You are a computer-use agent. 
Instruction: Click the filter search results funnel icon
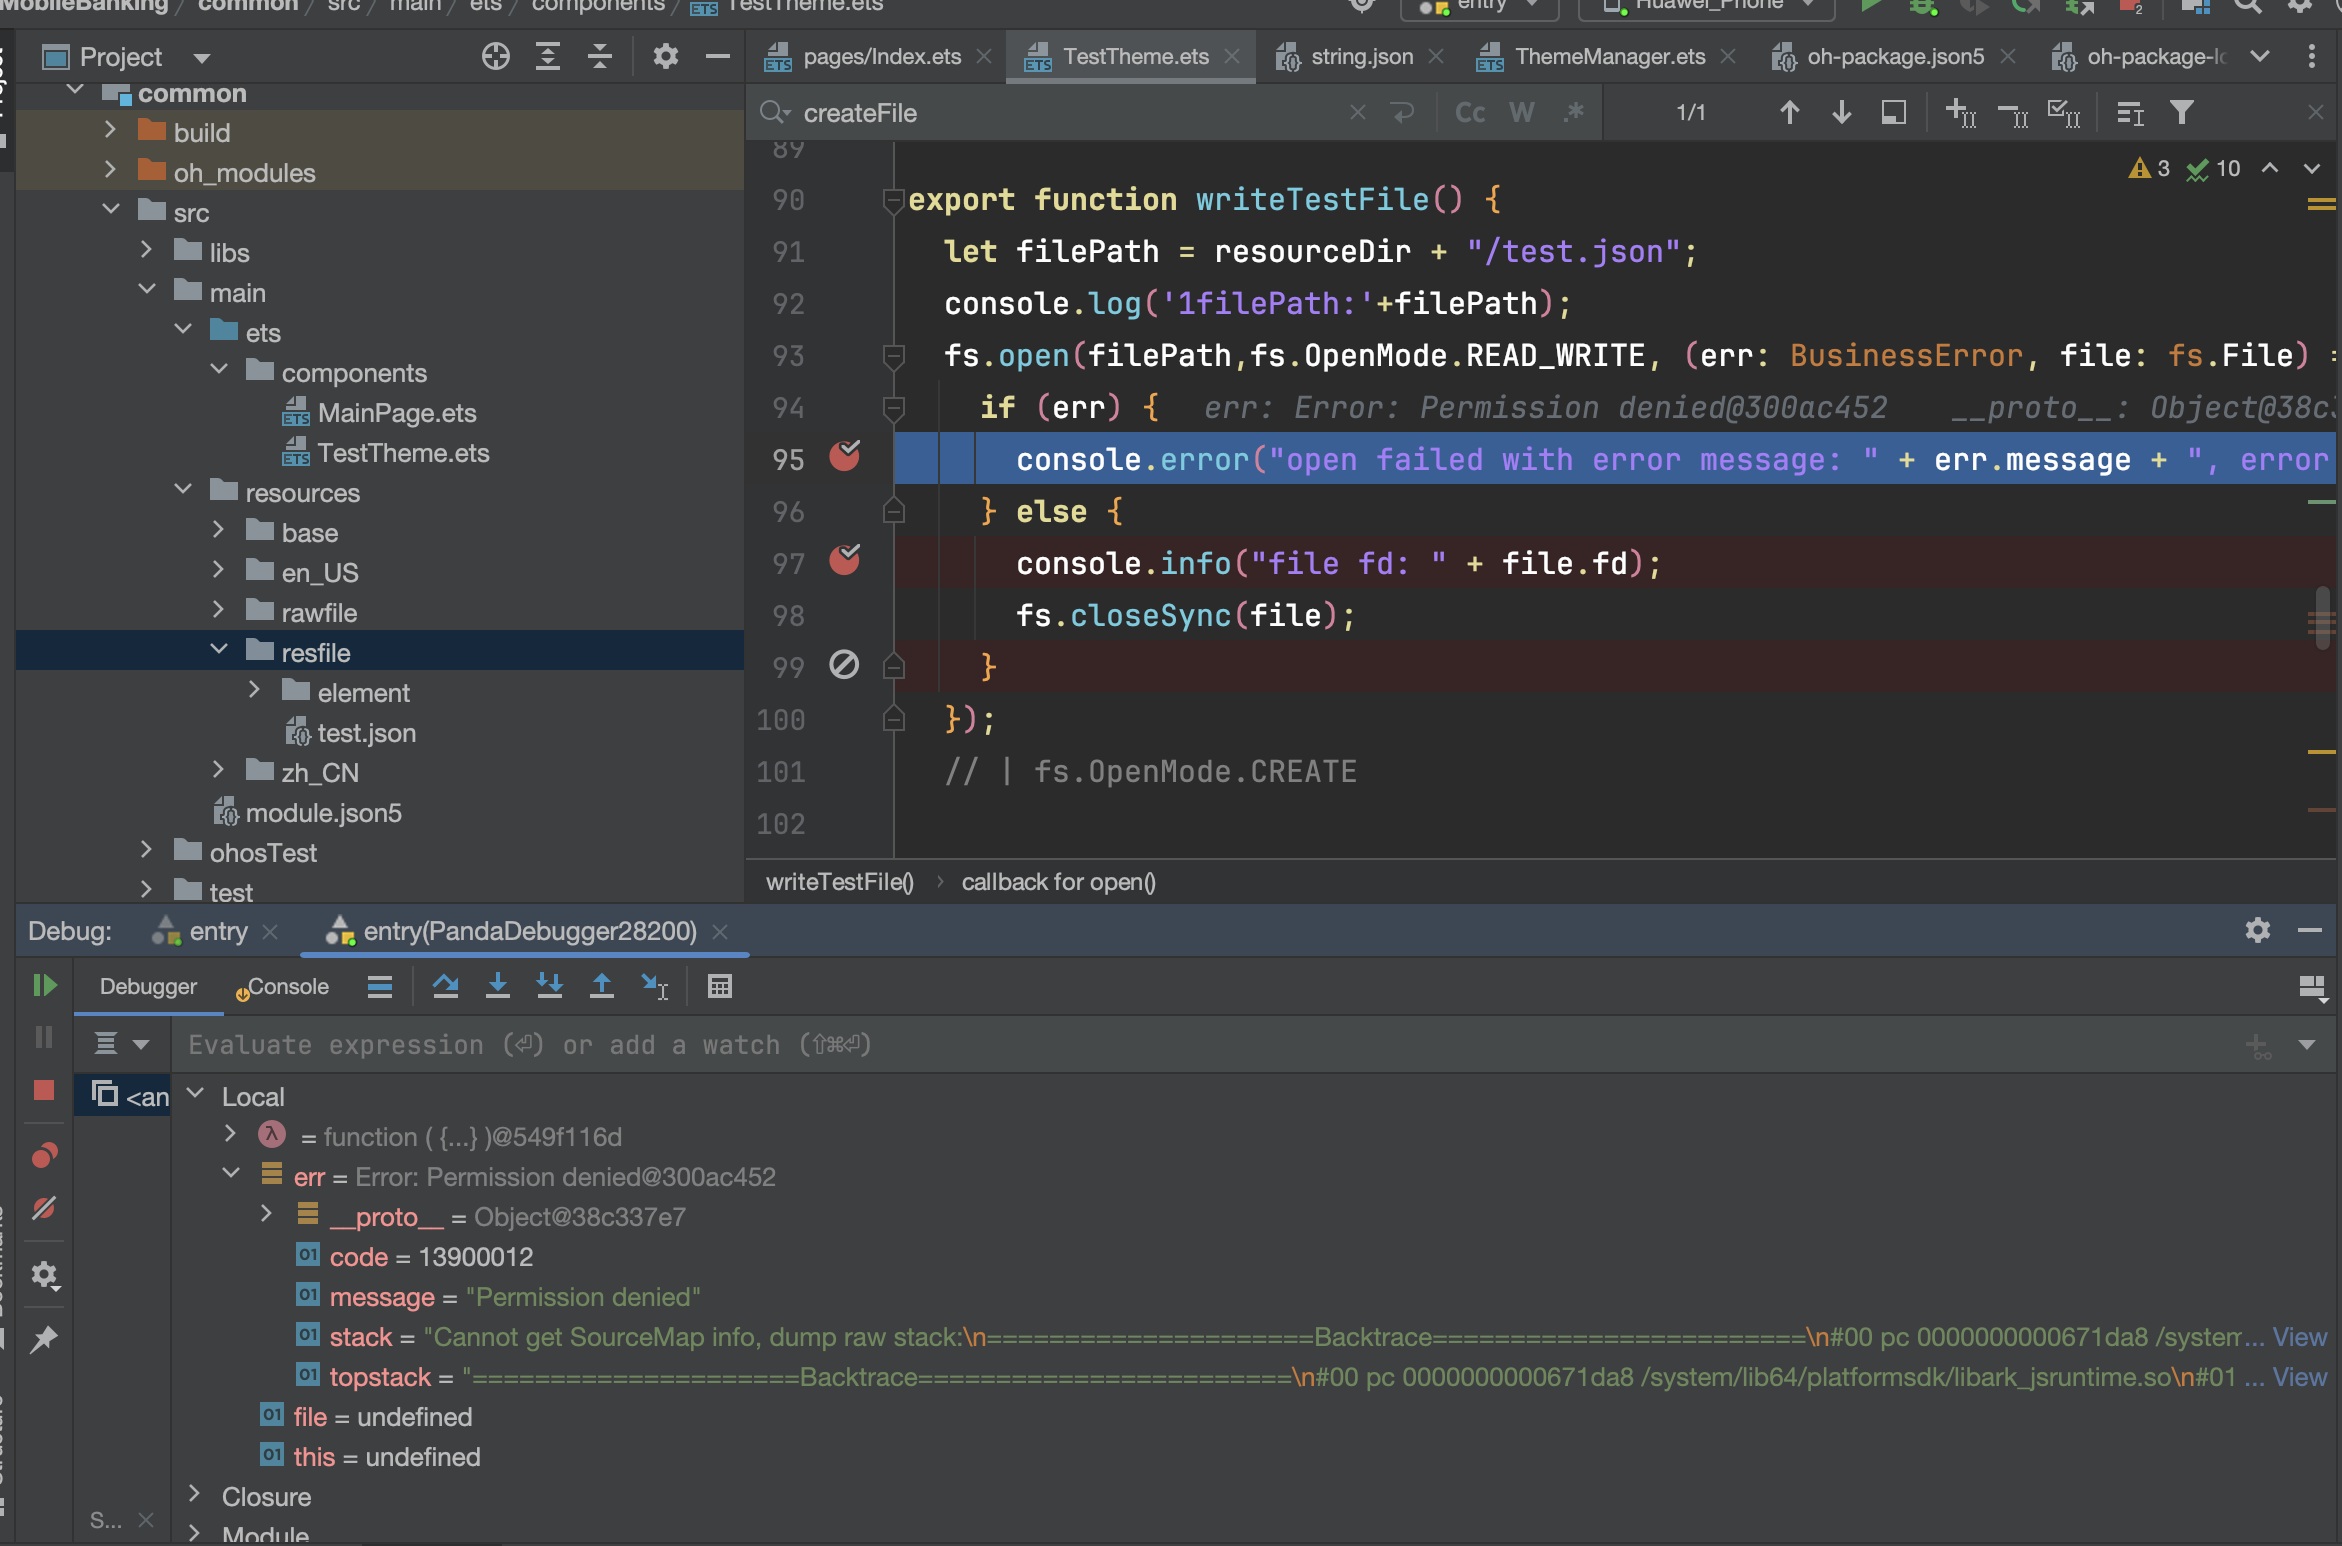2182,113
